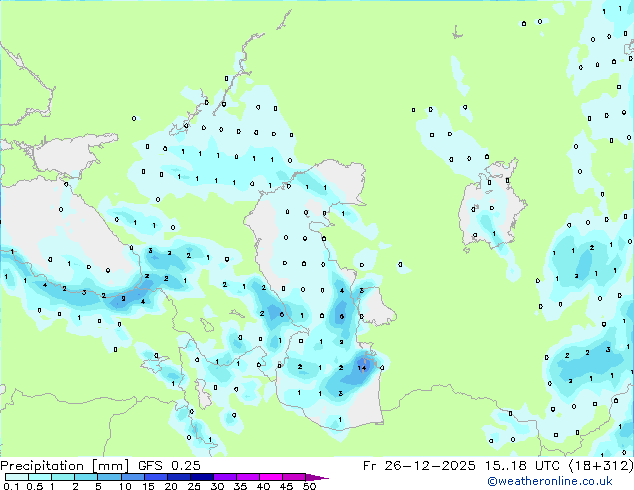Click the '15..18 UTC' time label
Image resolution: width=634 pixels, height=490 pixels.
[523, 466]
